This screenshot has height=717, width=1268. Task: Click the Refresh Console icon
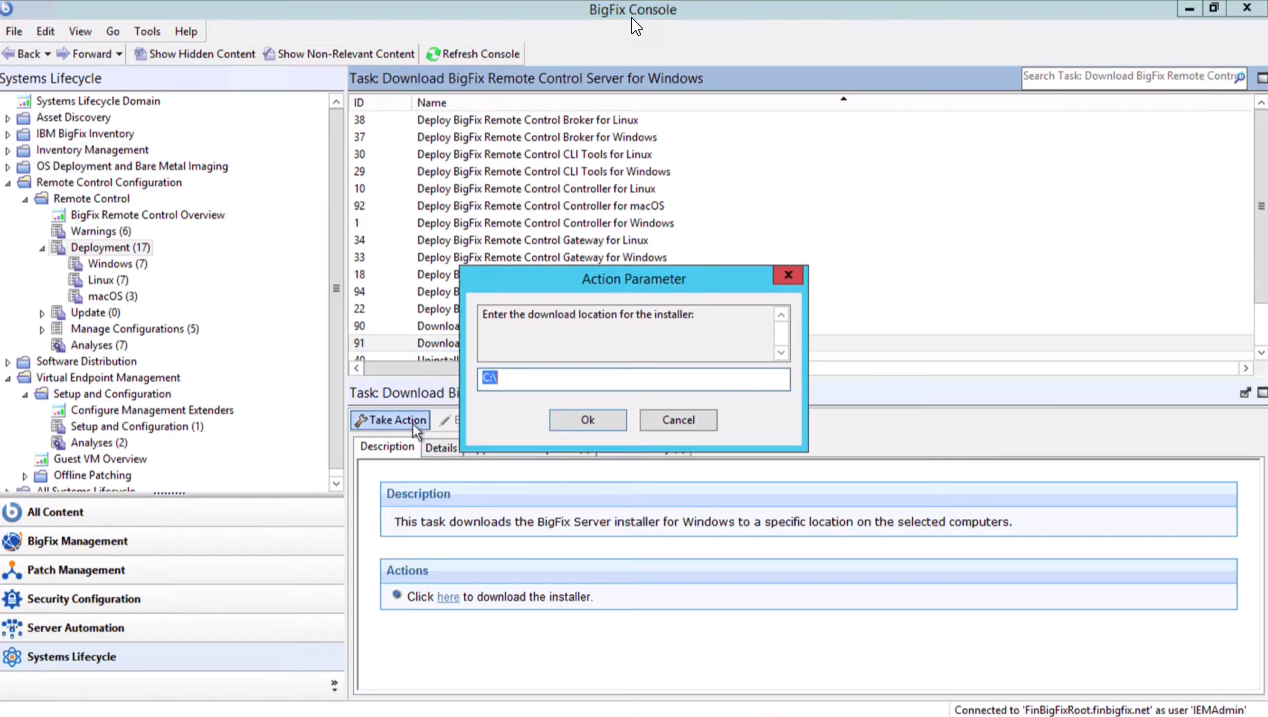(x=433, y=54)
